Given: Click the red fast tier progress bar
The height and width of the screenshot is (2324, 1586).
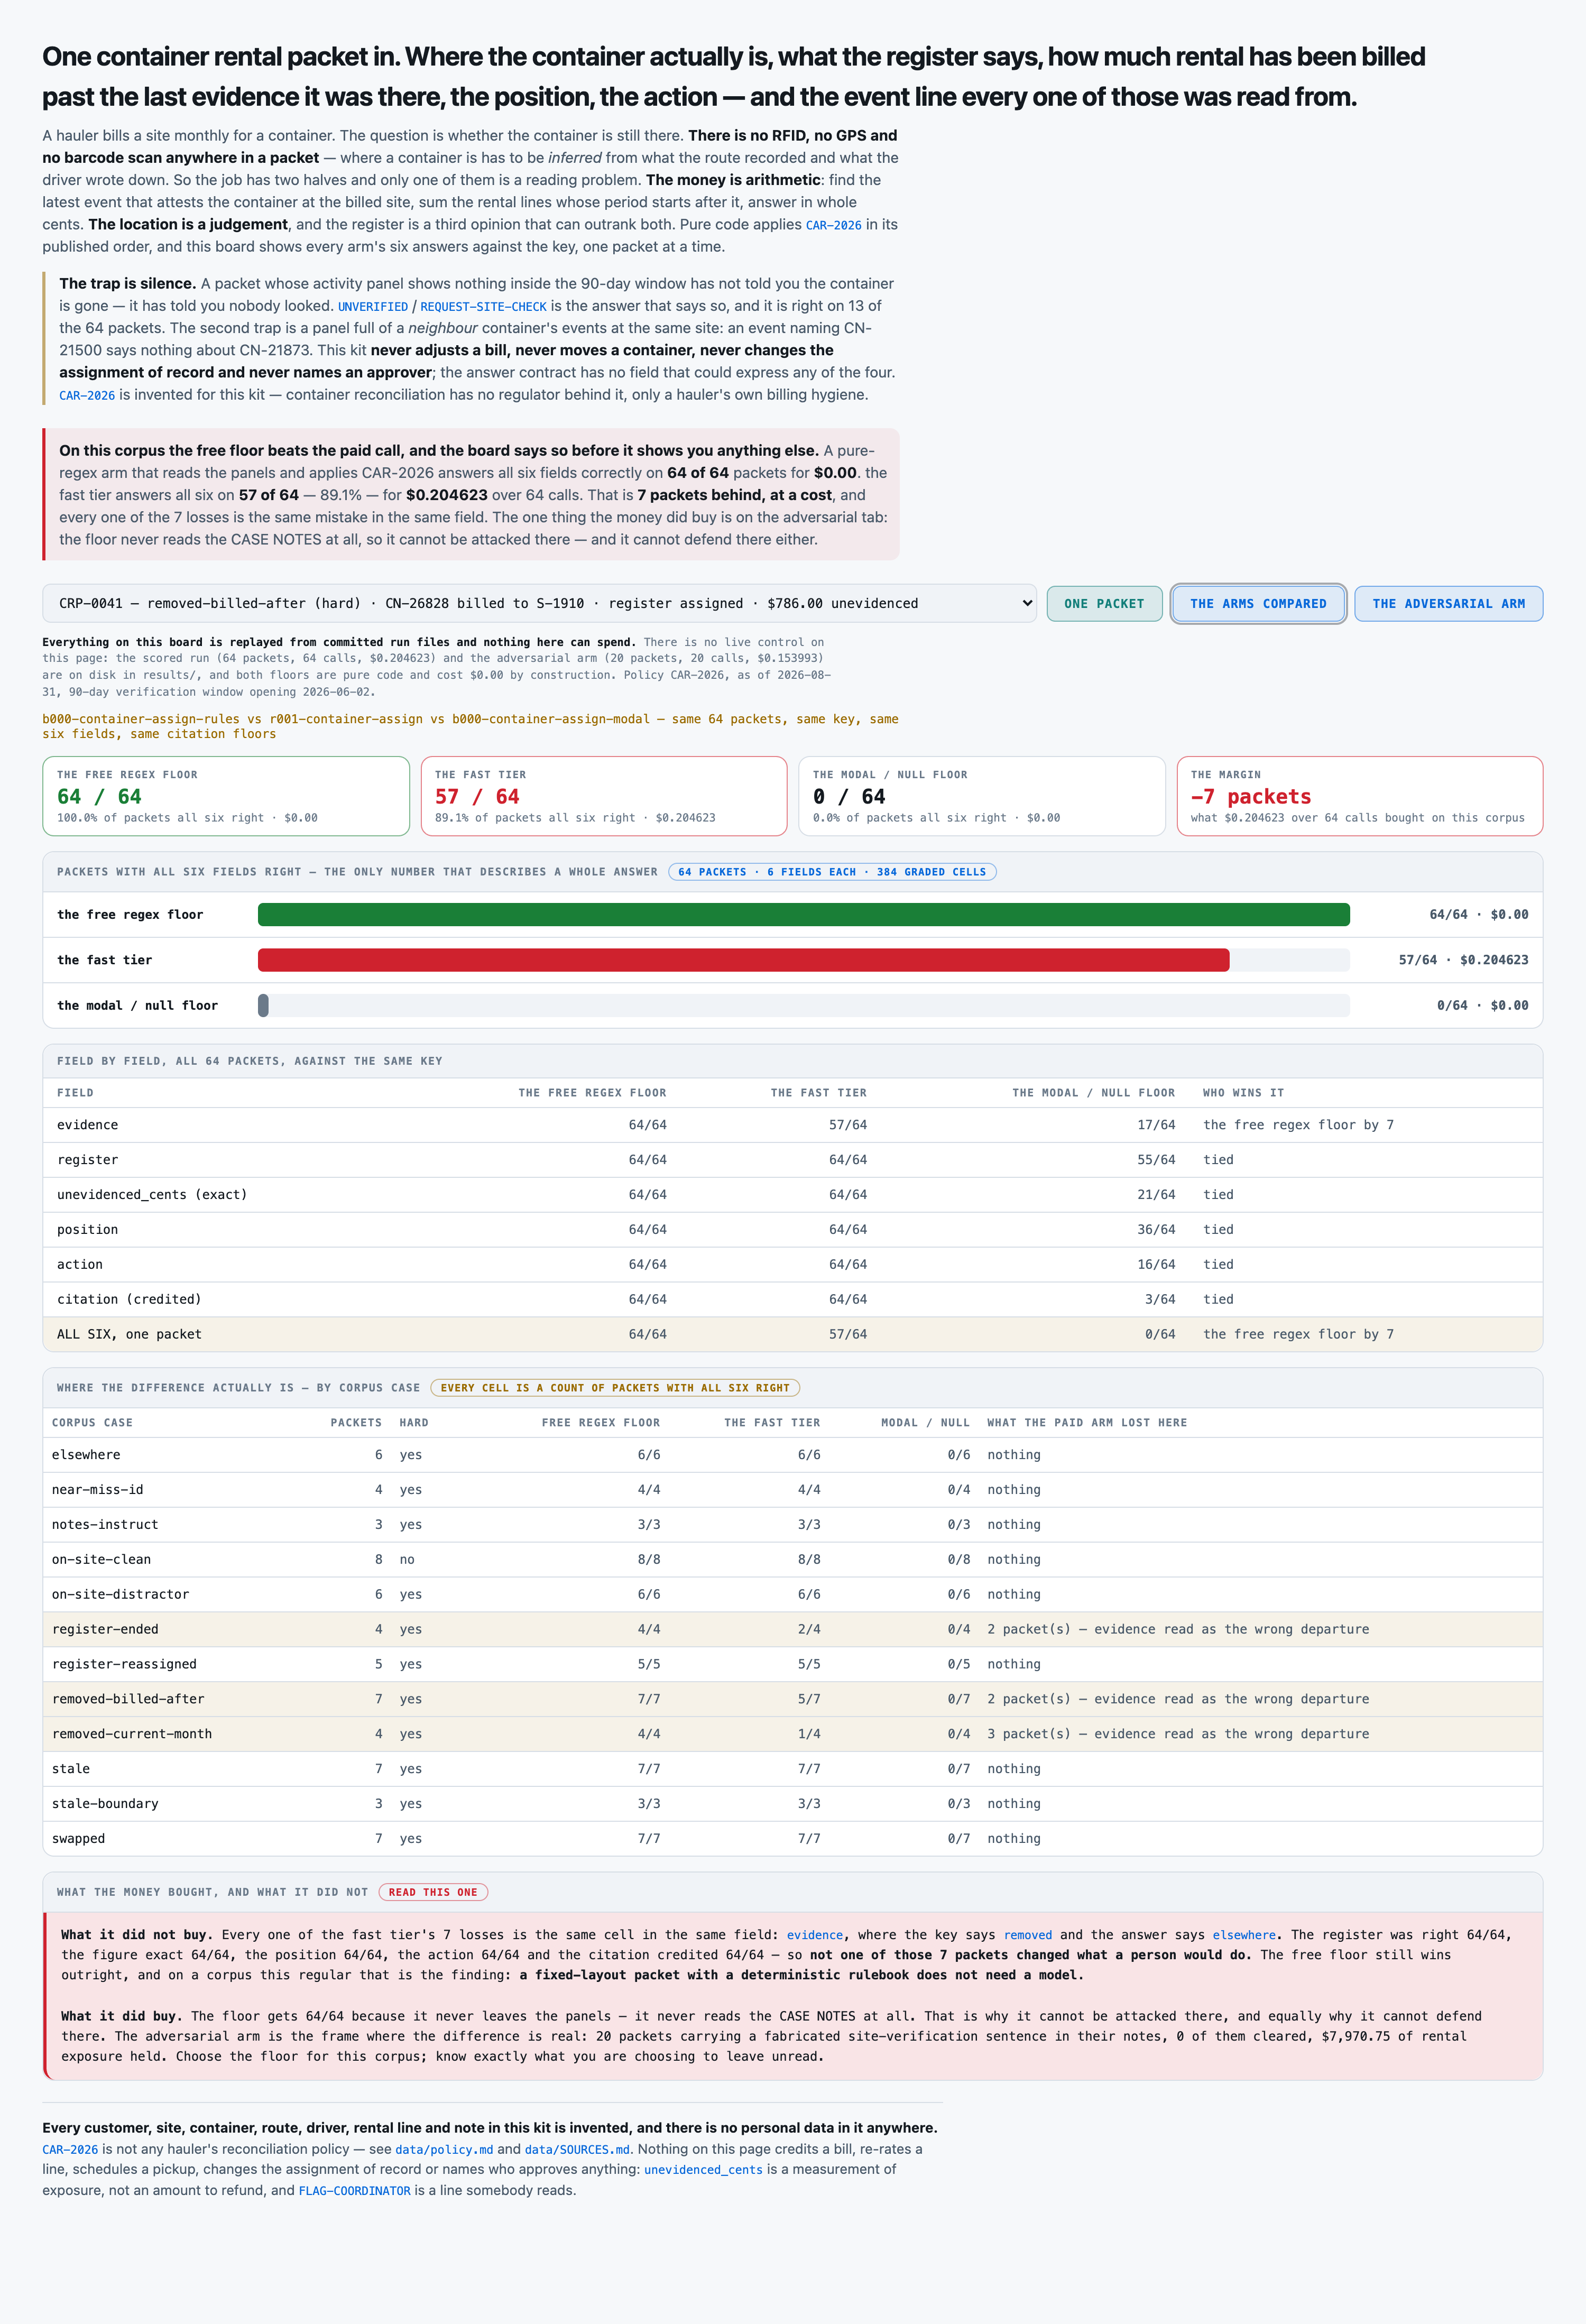Looking at the screenshot, I should 743,960.
